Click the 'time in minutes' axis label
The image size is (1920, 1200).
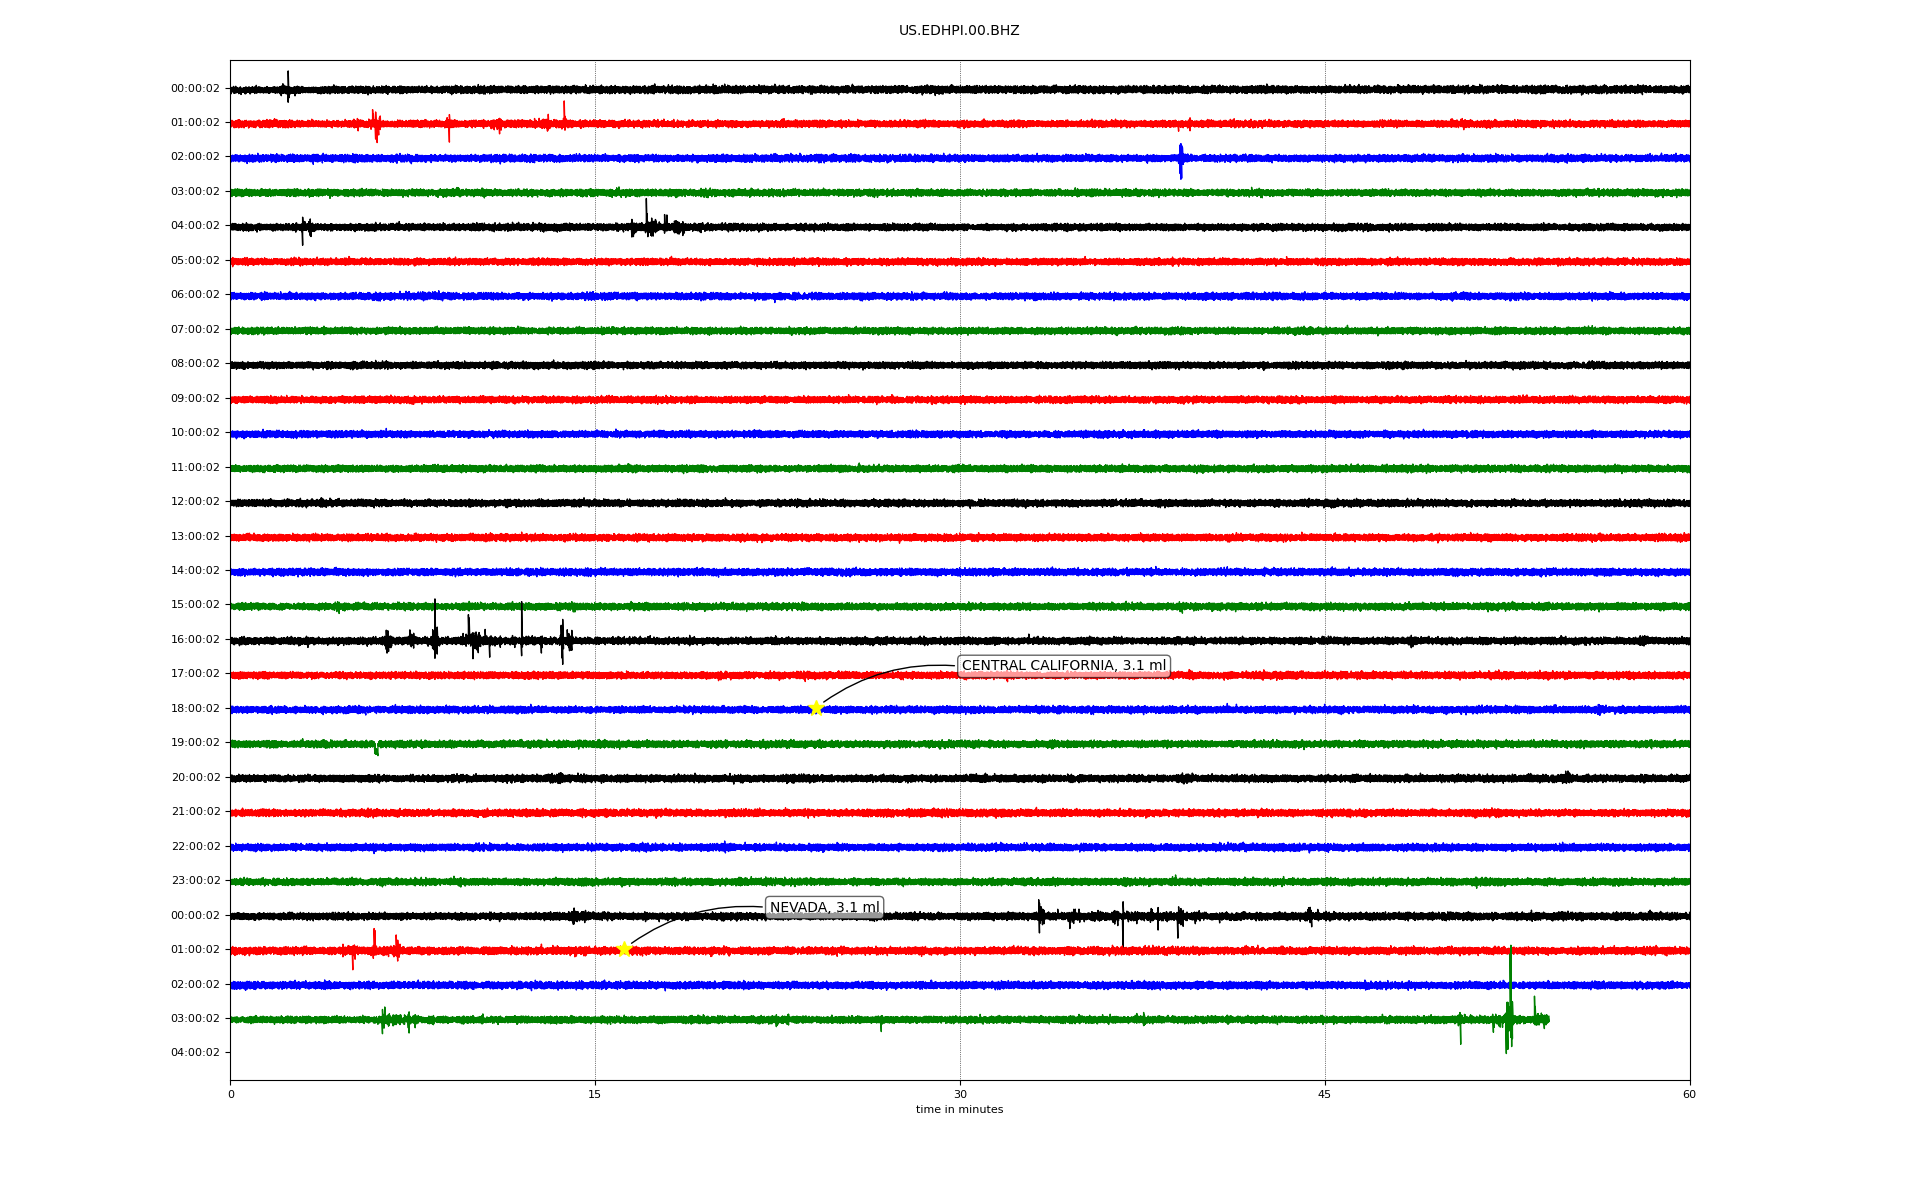[959, 1110]
